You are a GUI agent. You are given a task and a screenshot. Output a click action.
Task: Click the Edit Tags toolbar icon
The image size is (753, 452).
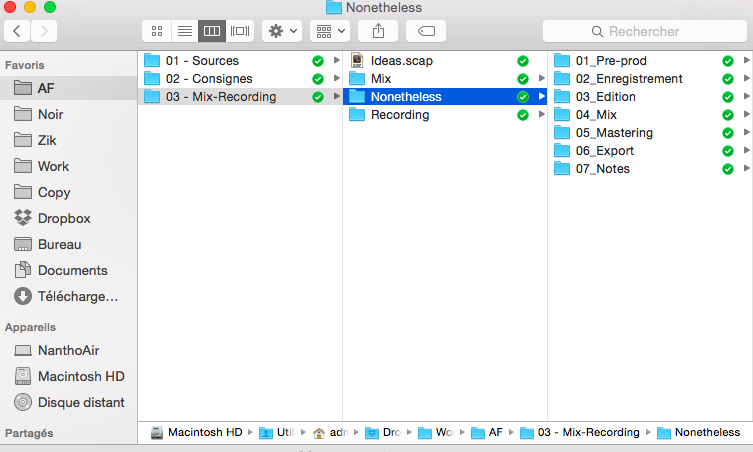click(426, 31)
